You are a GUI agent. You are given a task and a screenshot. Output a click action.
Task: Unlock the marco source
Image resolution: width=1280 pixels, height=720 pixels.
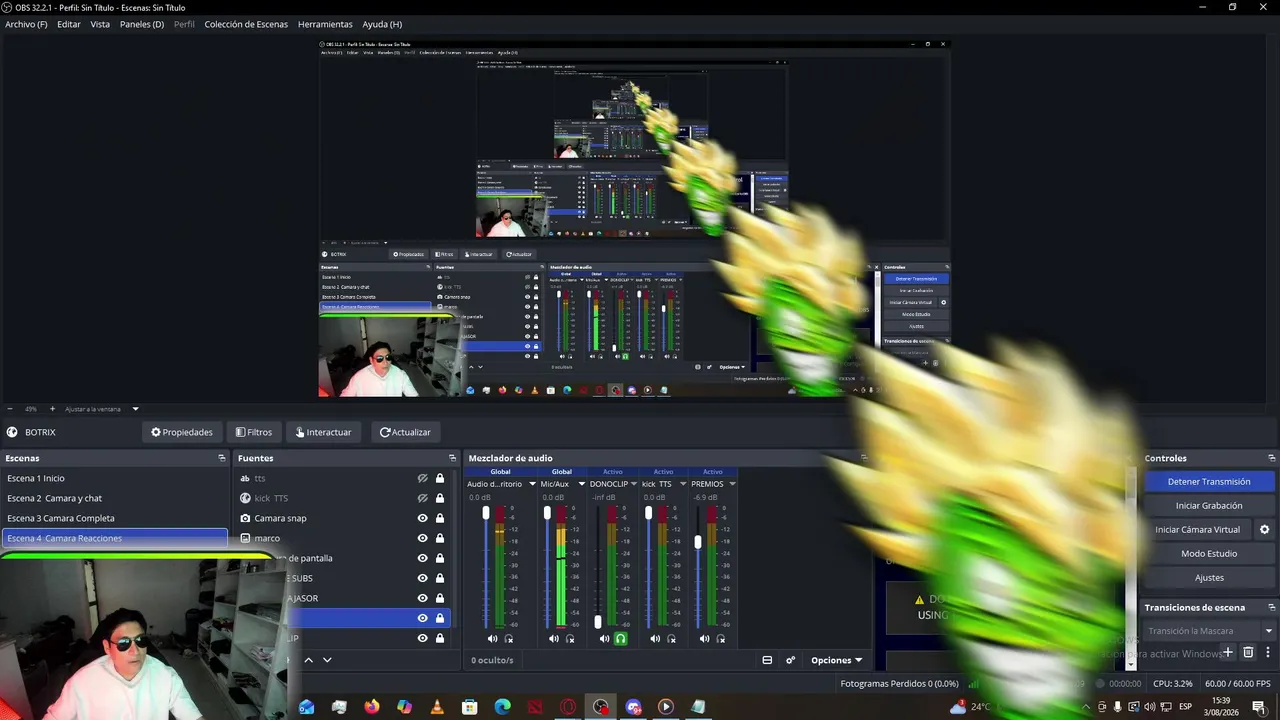[439, 538]
